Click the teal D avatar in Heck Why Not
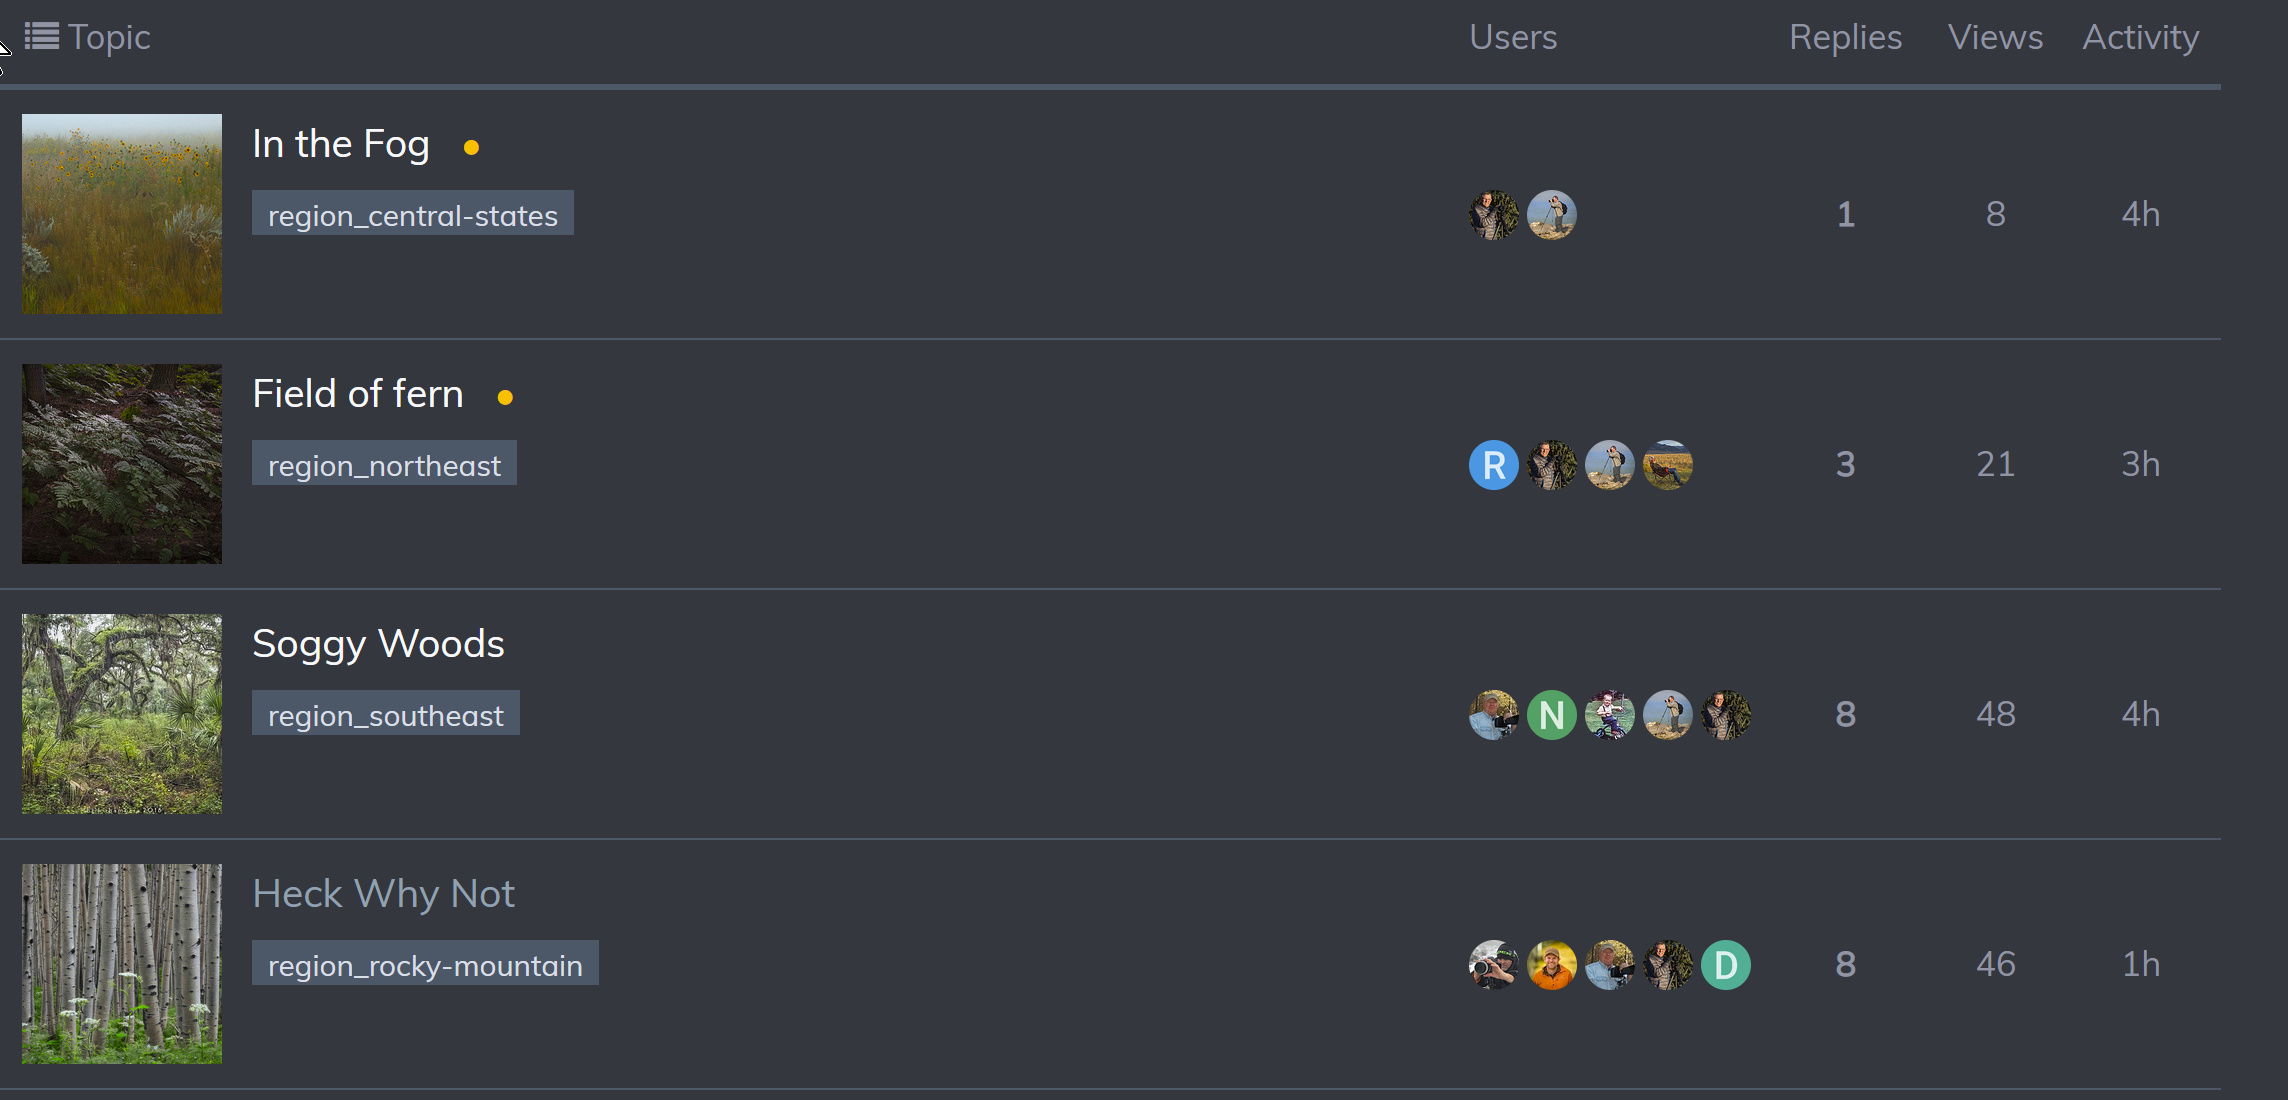 [1725, 965]
